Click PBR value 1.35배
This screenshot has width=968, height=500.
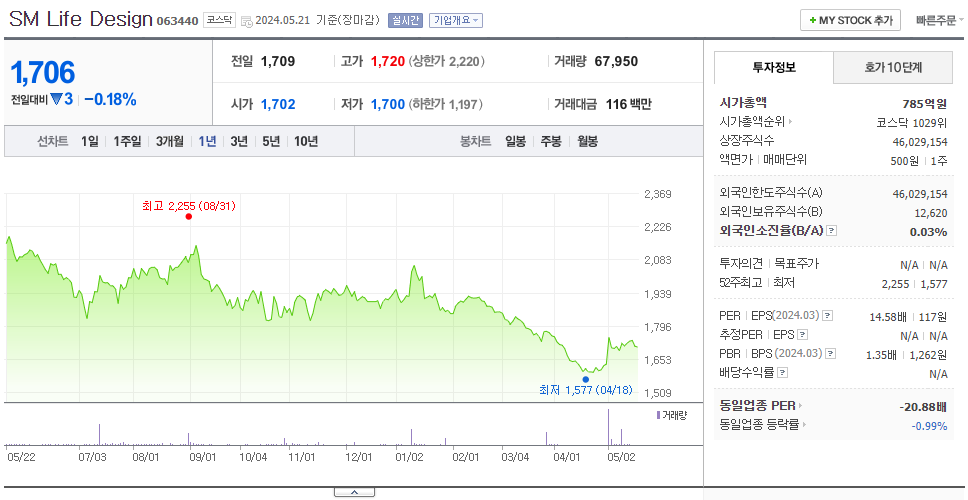883,356
